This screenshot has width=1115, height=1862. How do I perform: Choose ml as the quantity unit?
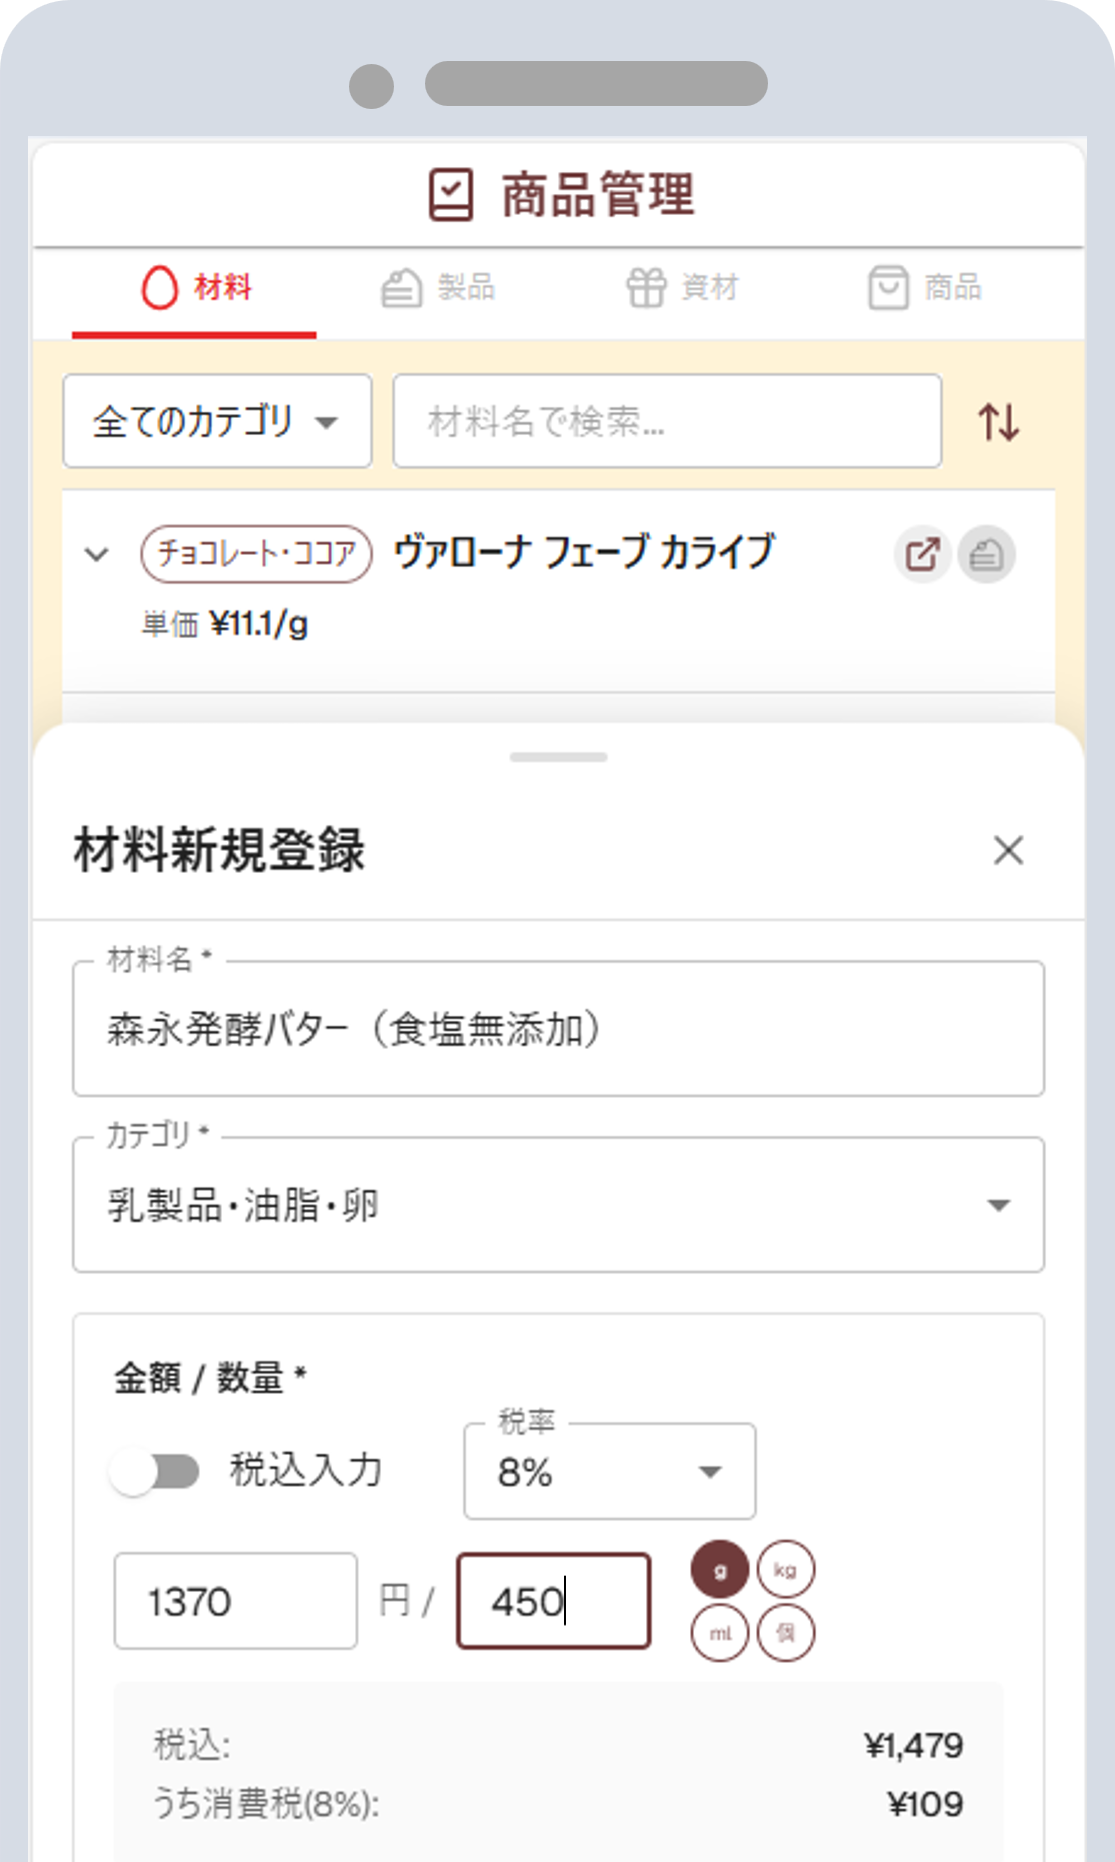[719, 1632]
